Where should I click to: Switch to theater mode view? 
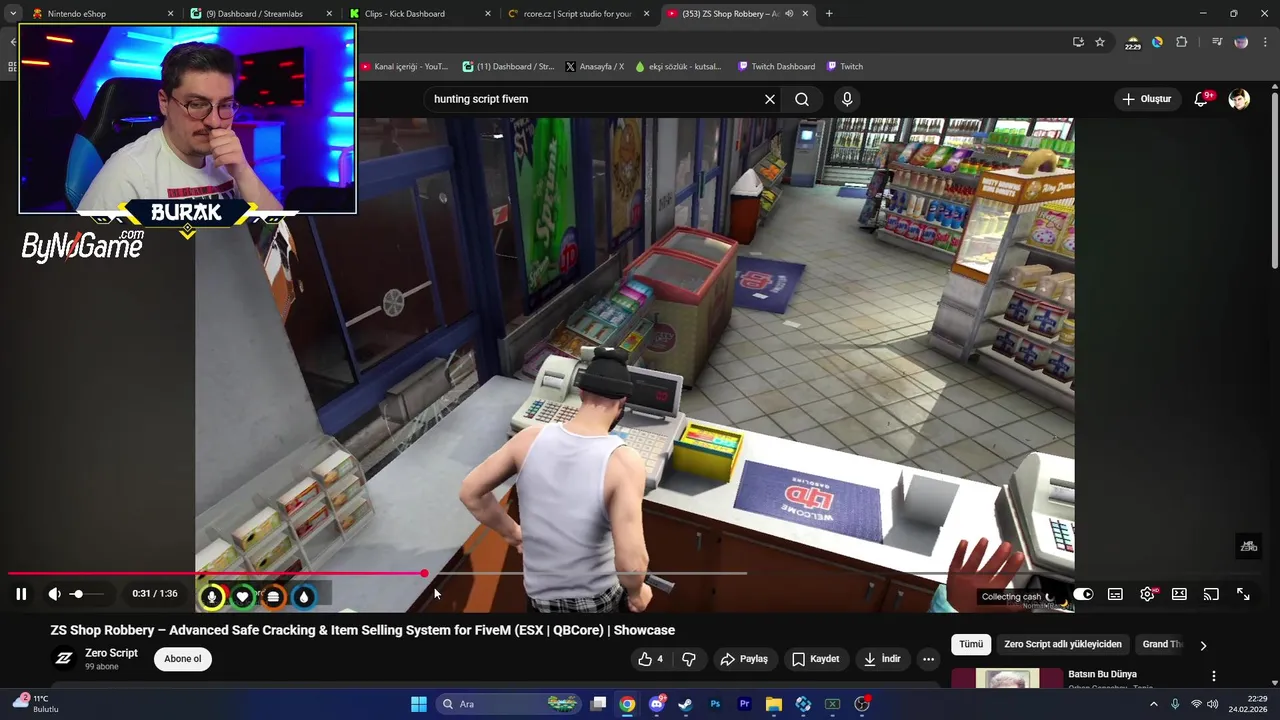point(1179,594)
